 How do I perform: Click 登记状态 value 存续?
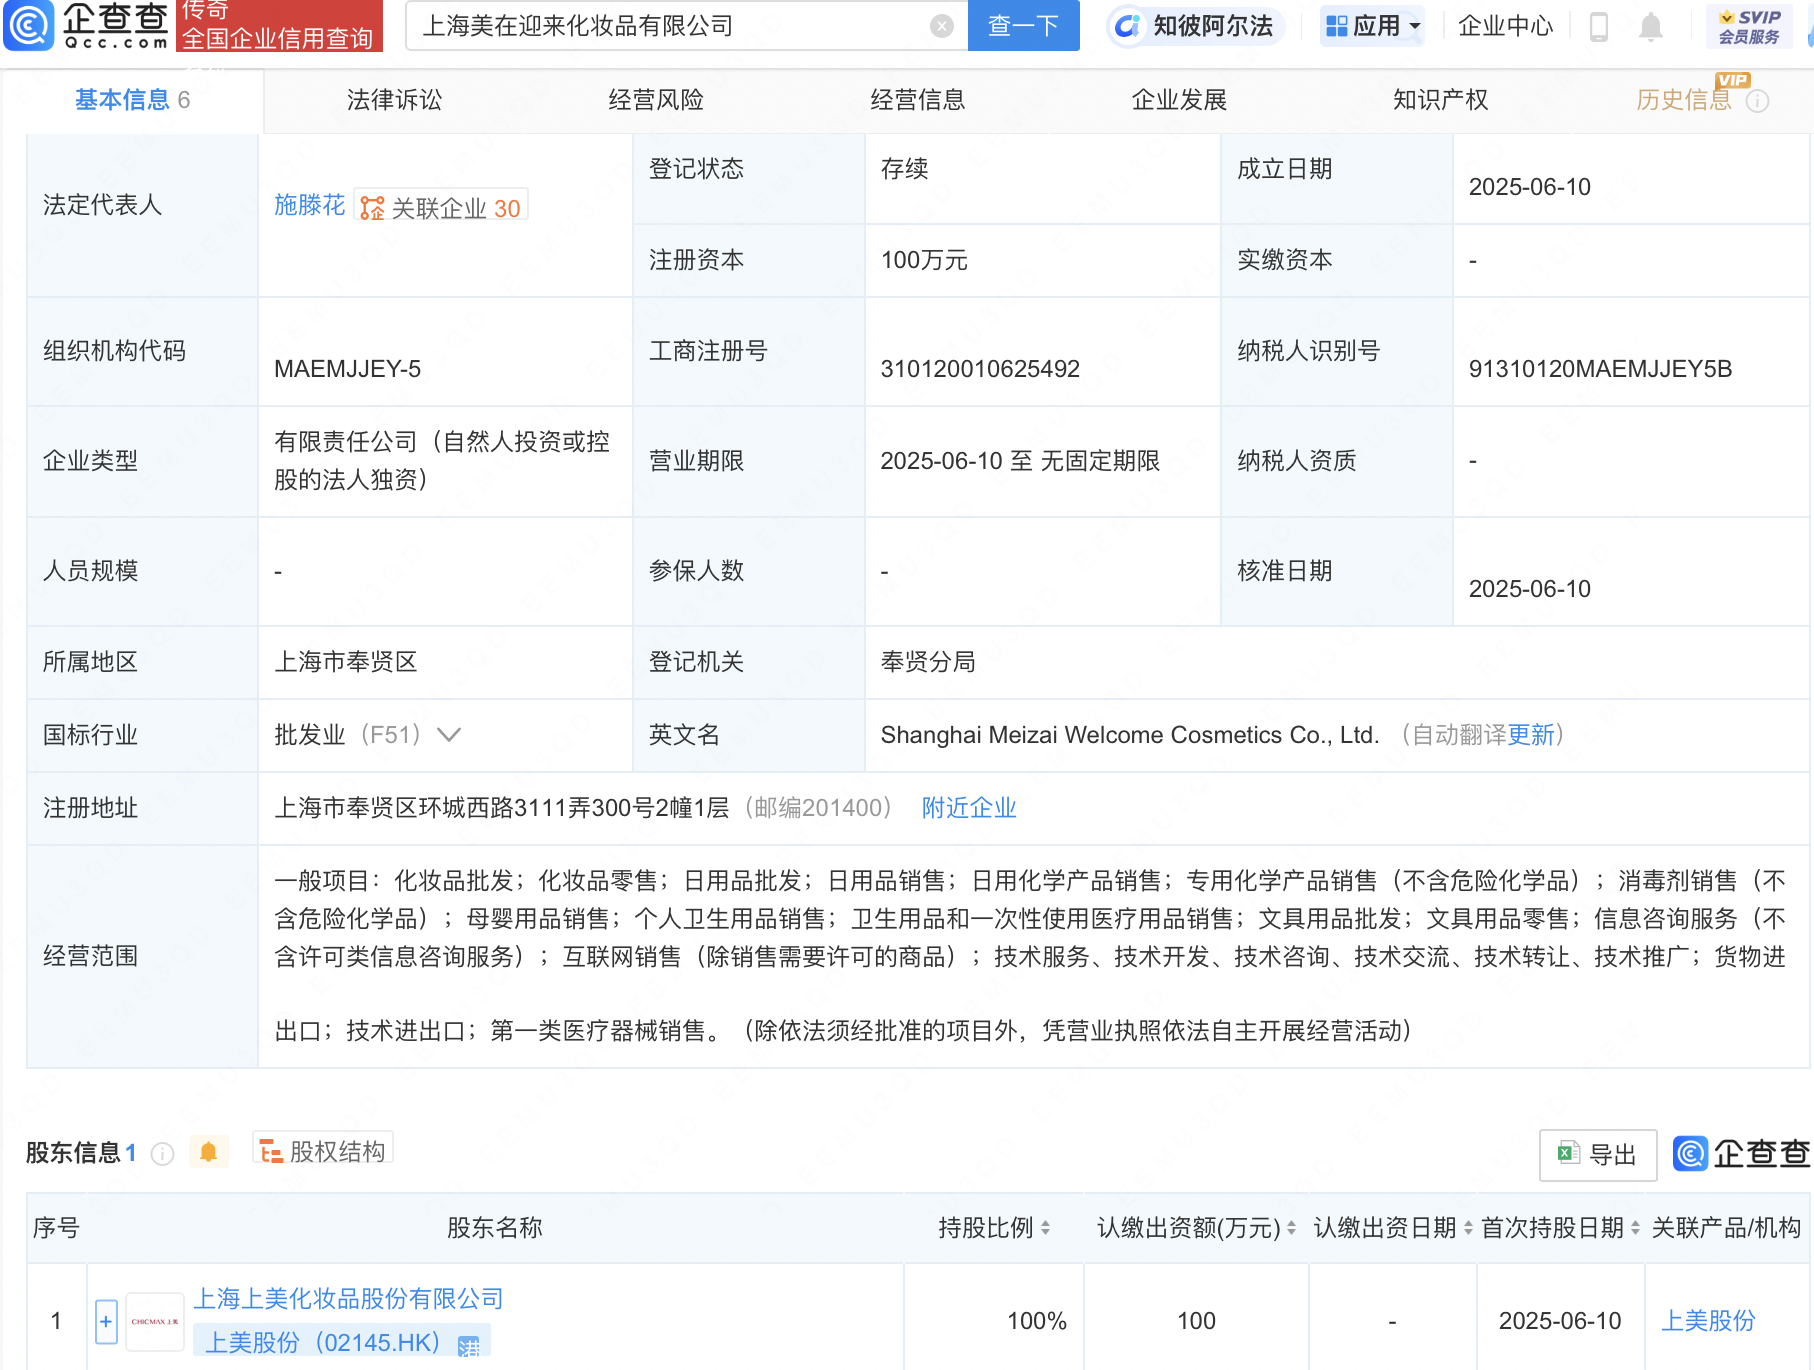click(x=904, y=169)
